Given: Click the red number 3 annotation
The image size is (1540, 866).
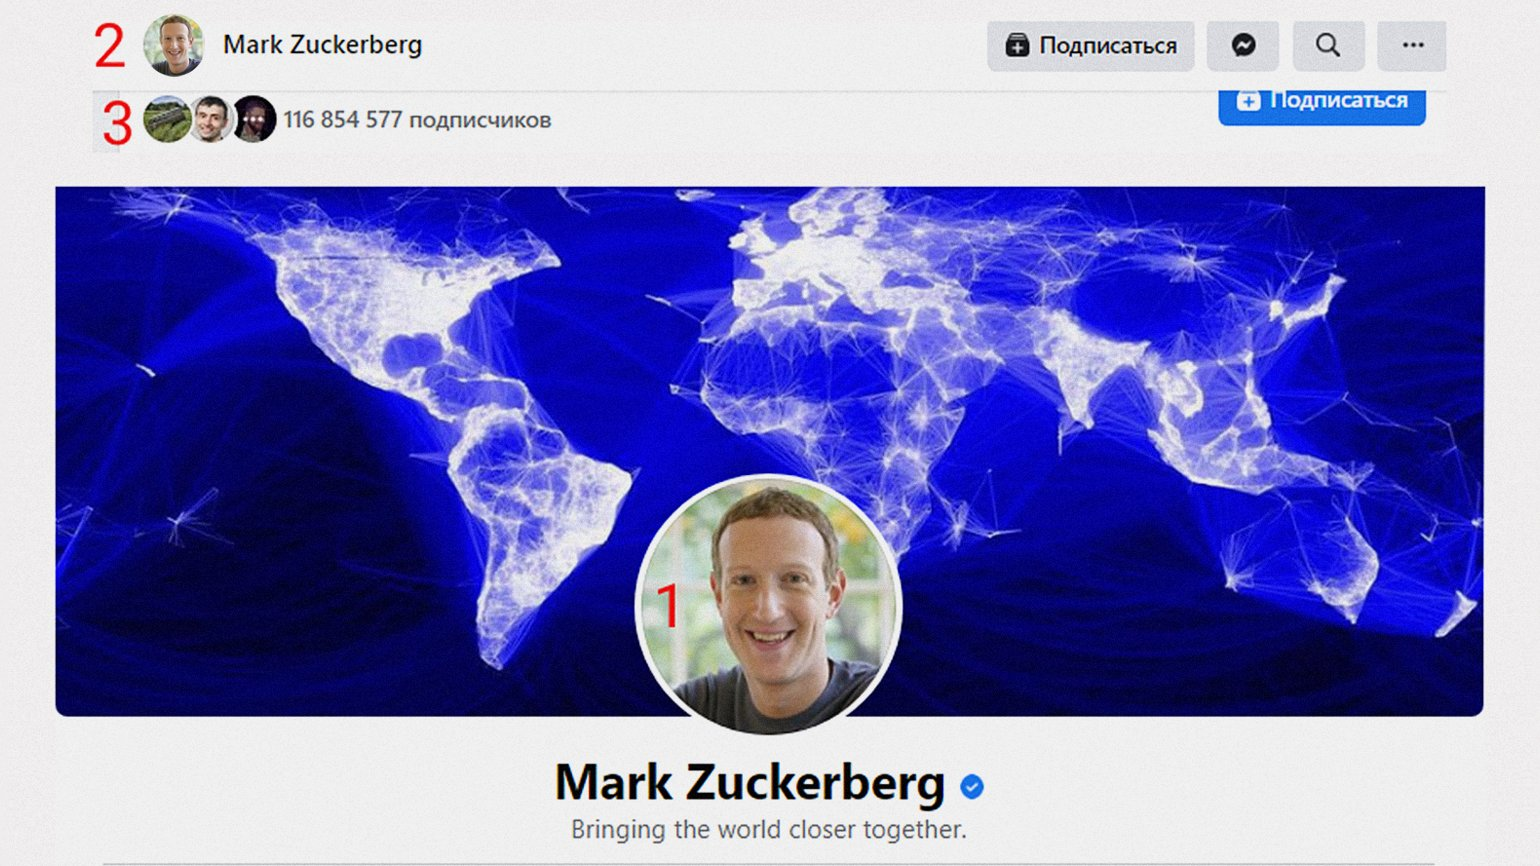Looking at the screenshot, I should 118,124.
